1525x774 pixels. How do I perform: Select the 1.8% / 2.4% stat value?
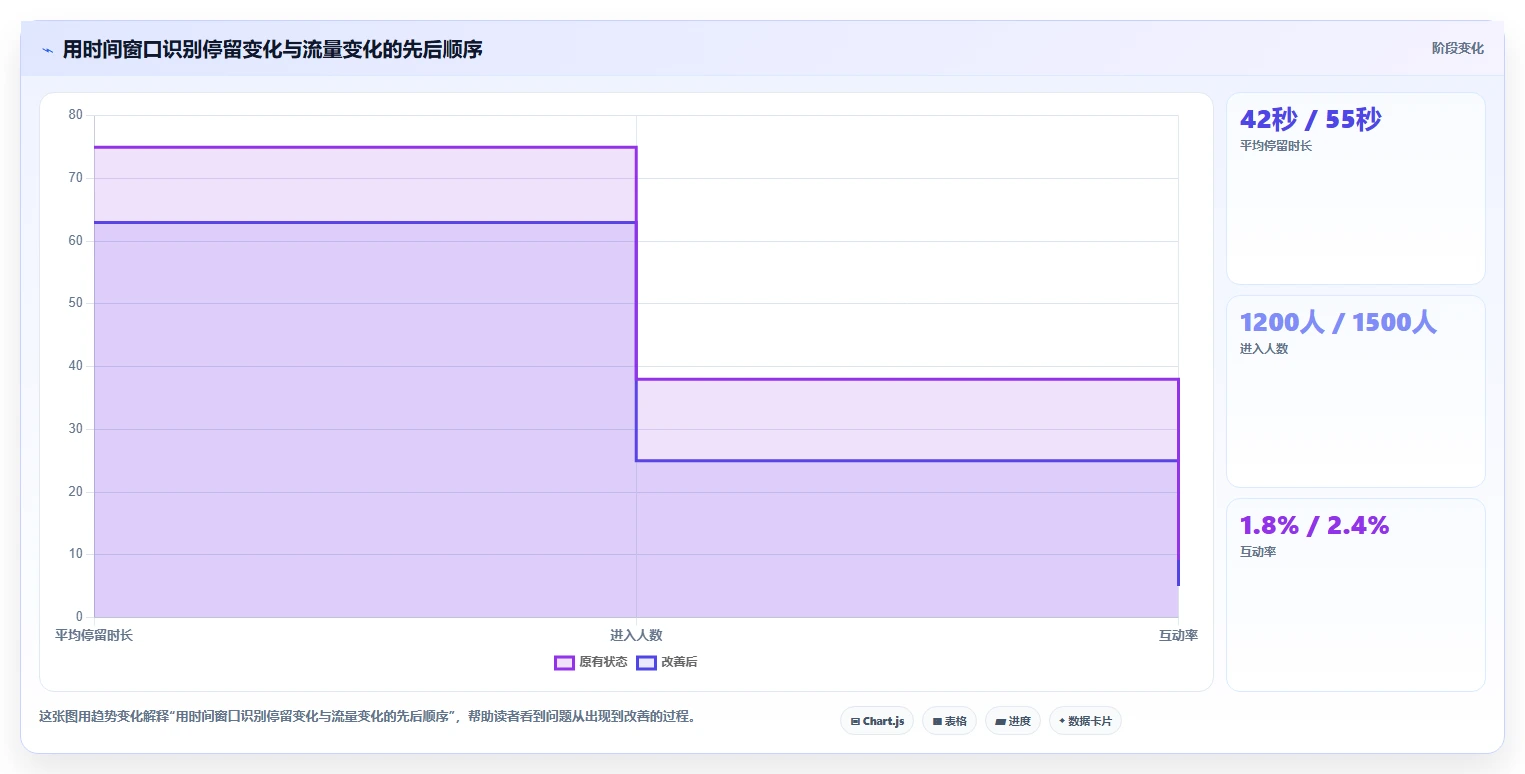(1314, 525)
